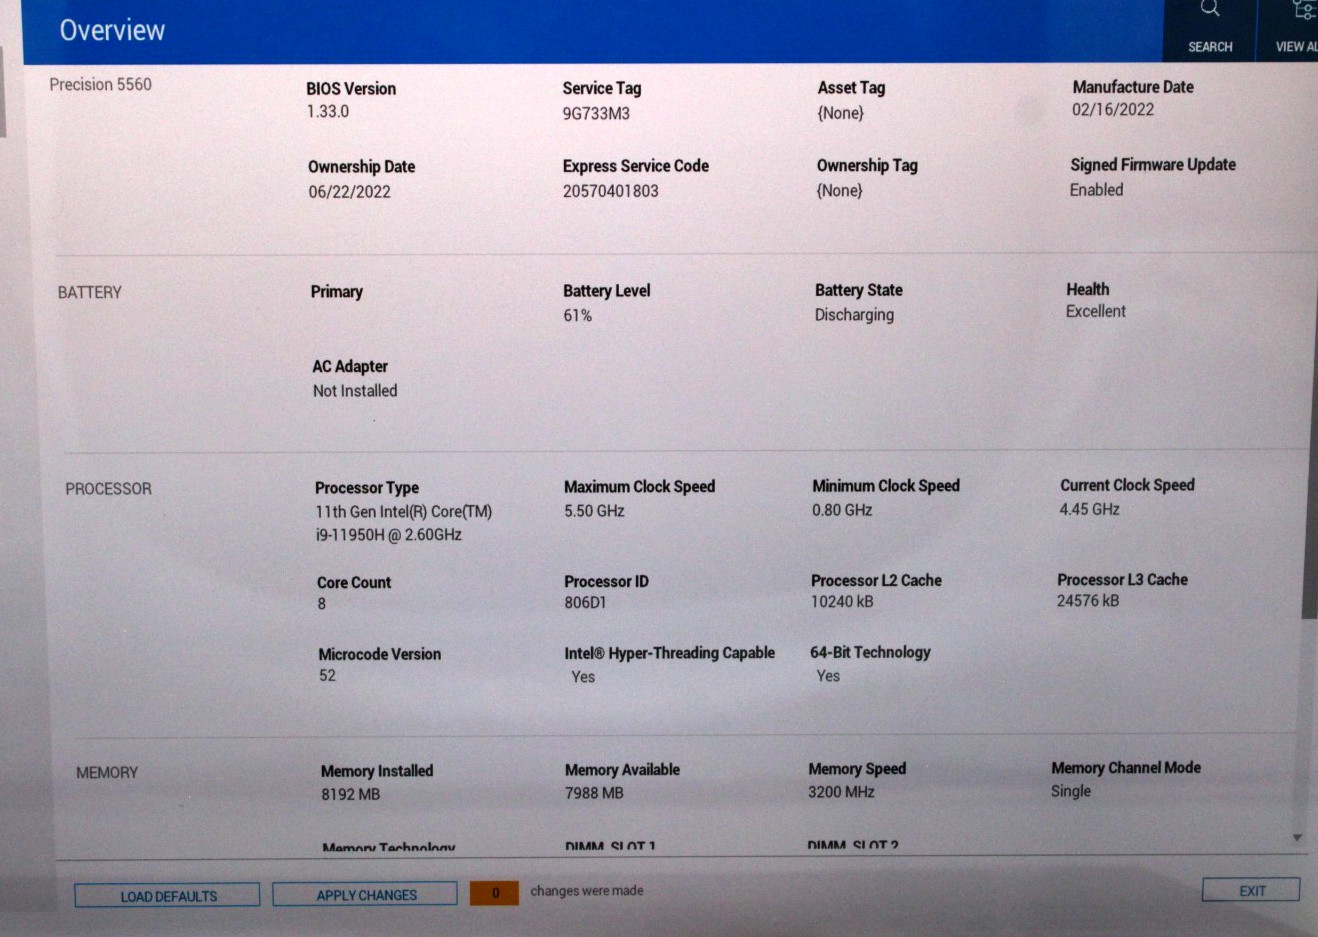Select memory installed 8192 MB
Screen dimensions: 1318x937
tap(350, 795)
